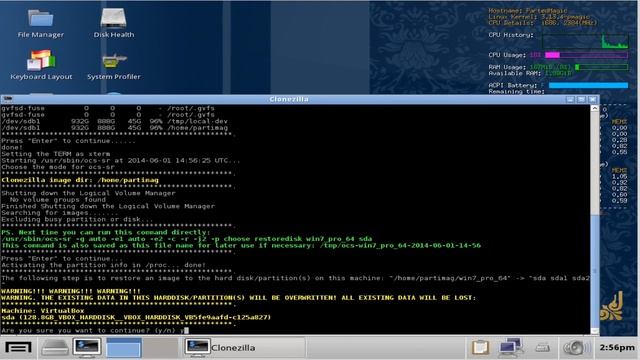
Task: Click the 'PS. Next time you can run this command directly' line
Action: tap(105, 232)
